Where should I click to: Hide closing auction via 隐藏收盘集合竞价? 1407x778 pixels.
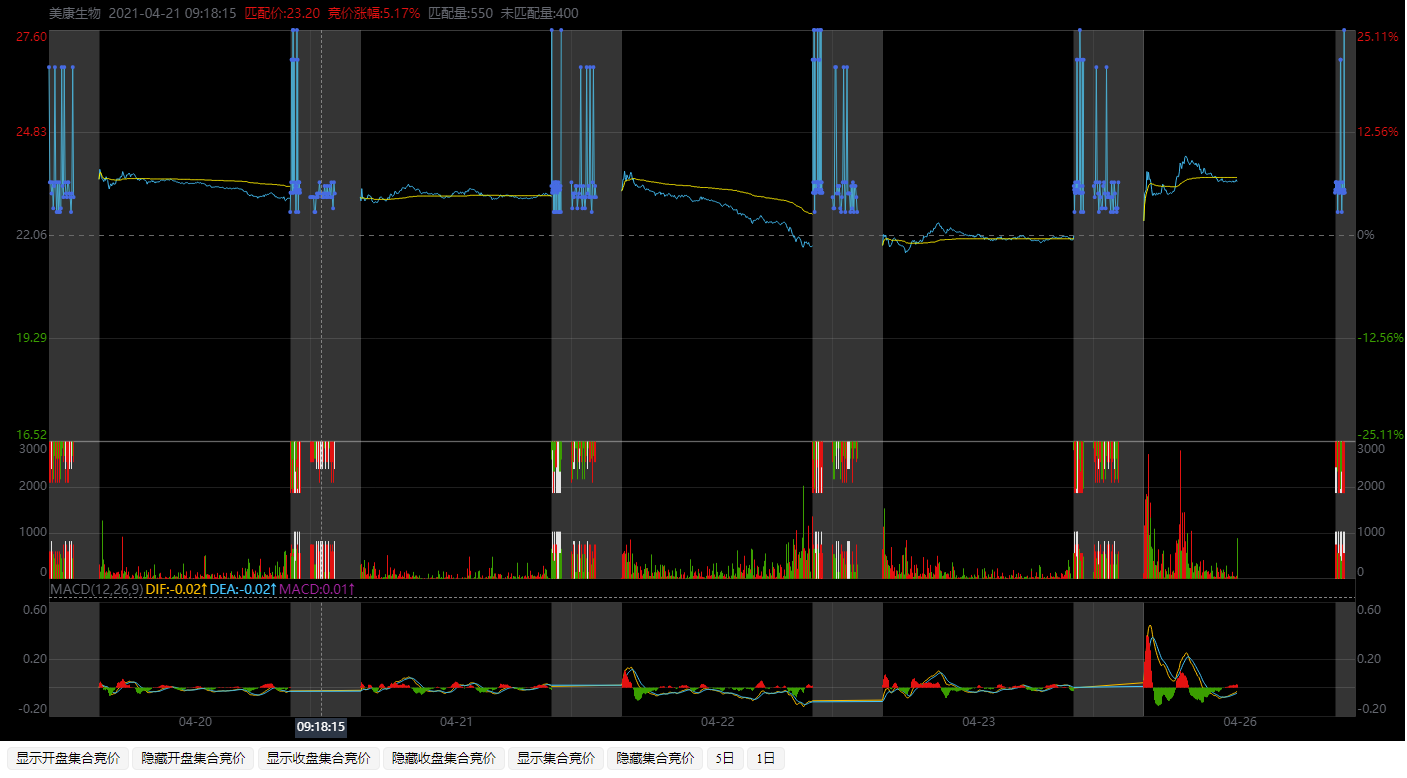pyautogui.click(x=444, y=759)
